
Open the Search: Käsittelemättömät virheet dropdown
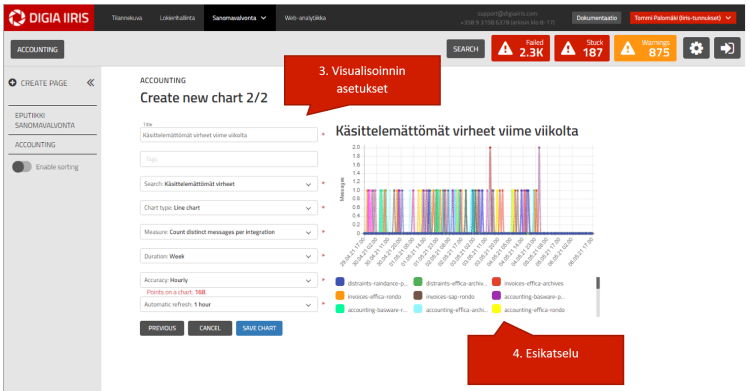pyautogui.click(x=229, y=184)
